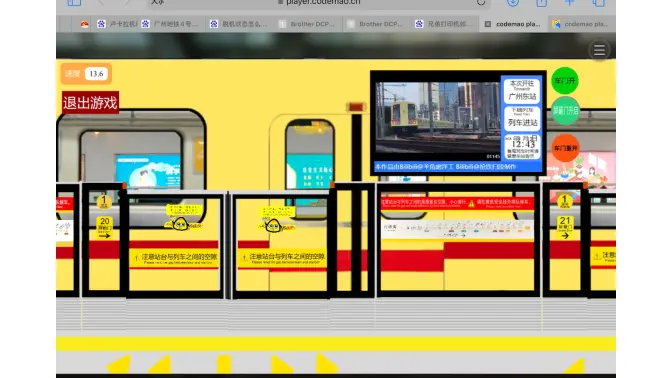Select the speed value field showing 13.6
This screenshot has width=672, height=378.
pyautogui.click(x=96, y=74)
